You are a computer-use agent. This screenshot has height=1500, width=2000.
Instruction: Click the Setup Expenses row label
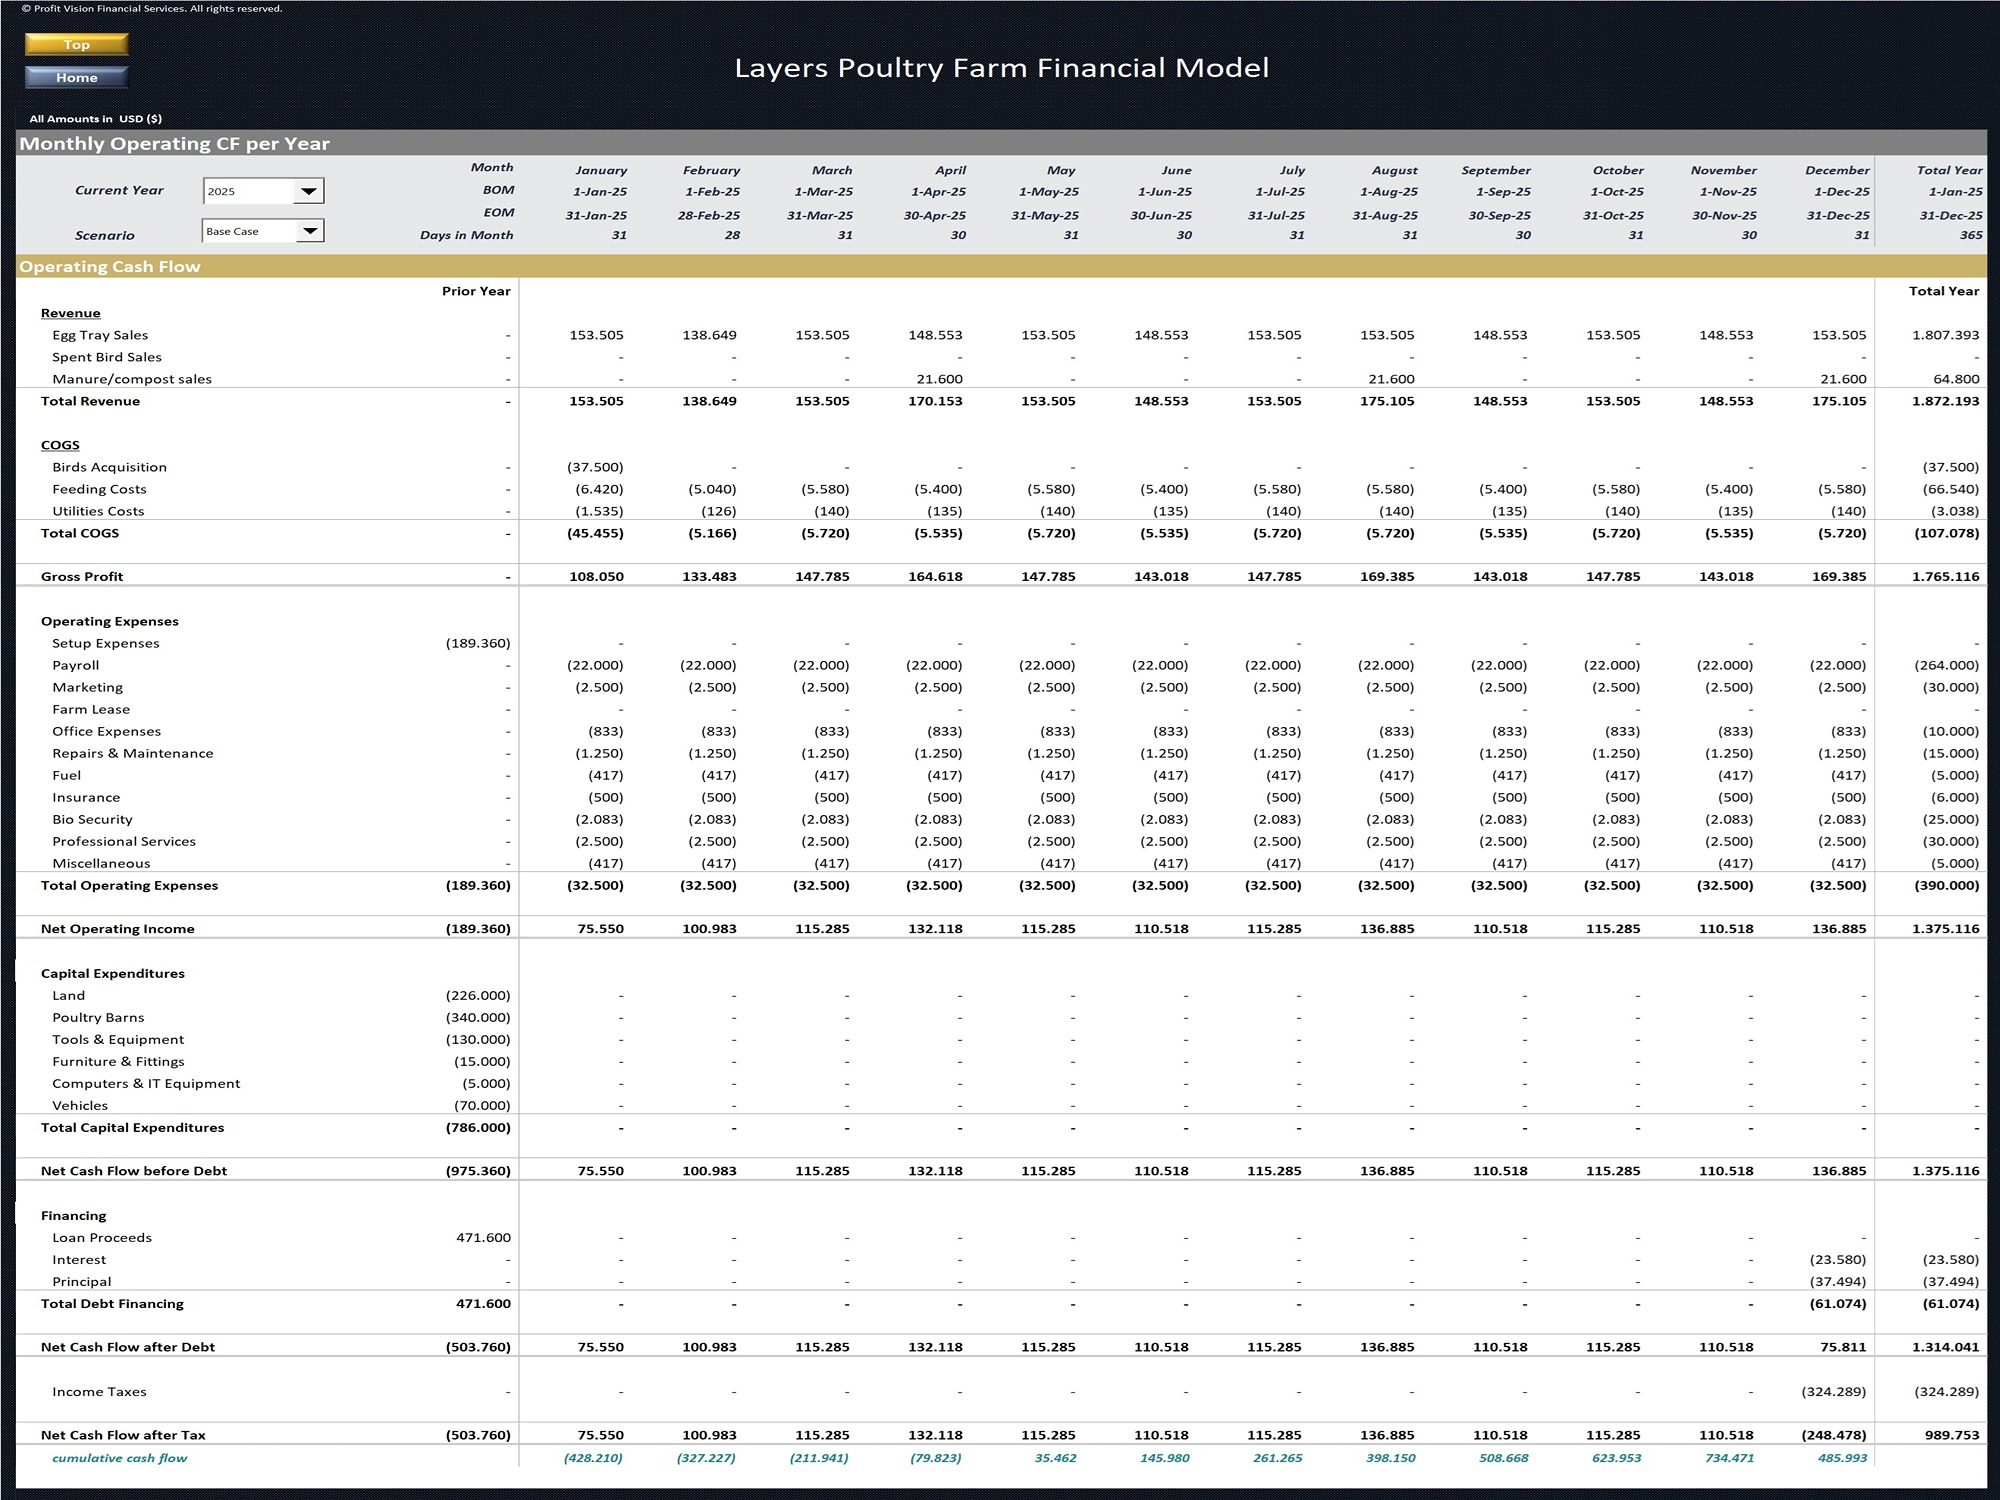point(106,643)
